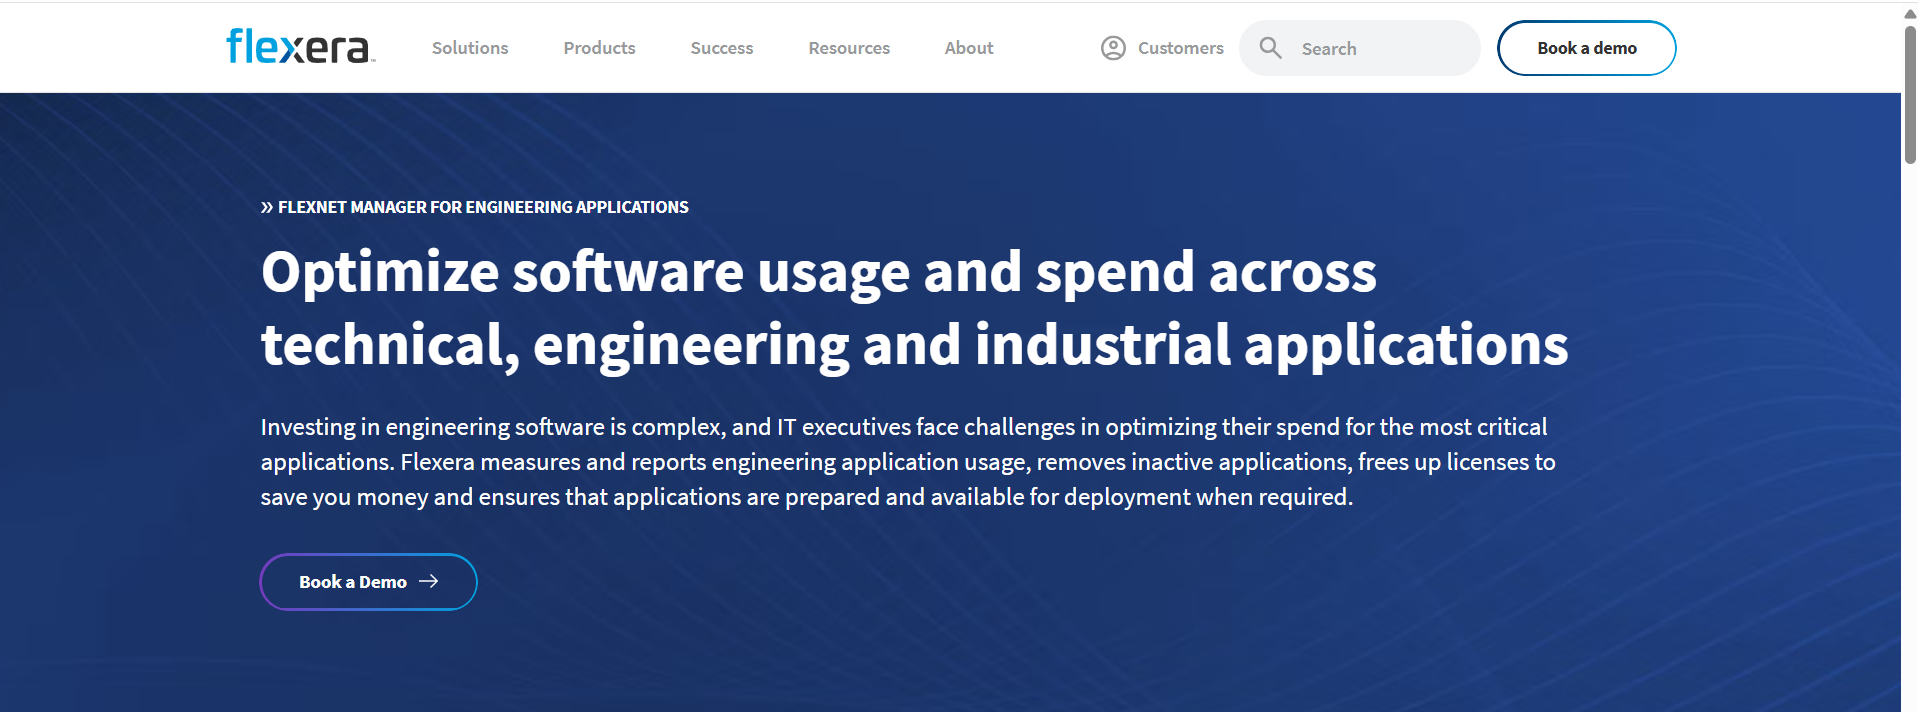The height and width of the screenshot is (712, 1918).
Task: Expand the About navigation item
Action: click(968, 48)
